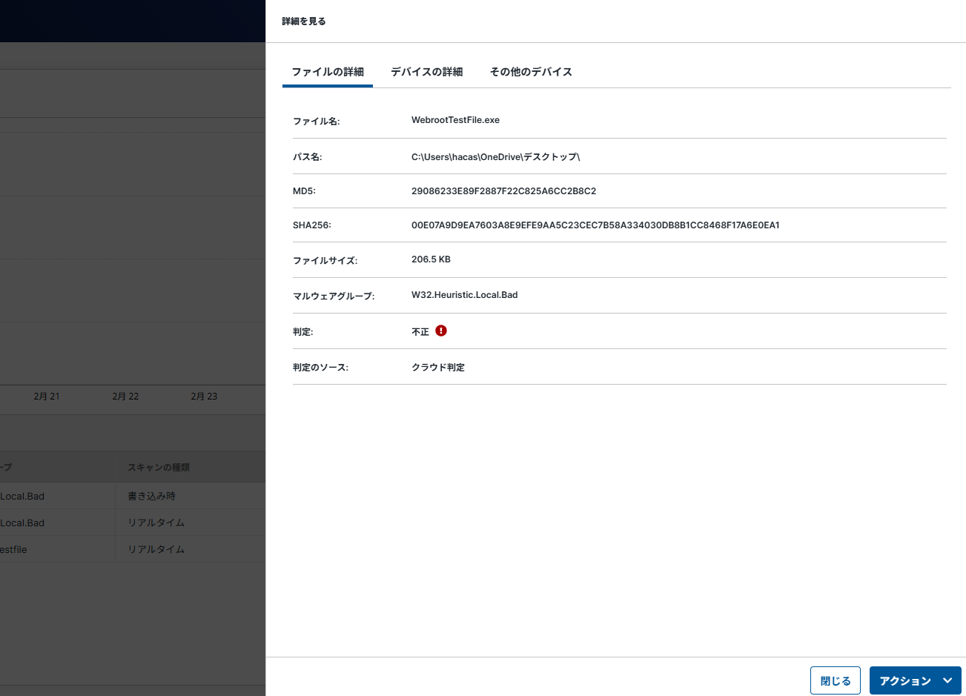Image resolution: width=966 pixels, height=696 pixels.
Task: Click the SHA256 hash value
Action: [595, 225]
